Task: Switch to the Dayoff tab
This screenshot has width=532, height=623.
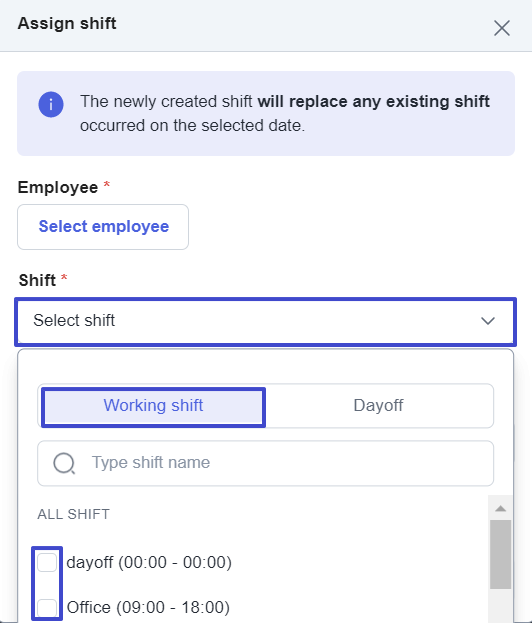Action: (x=378, y=406)
